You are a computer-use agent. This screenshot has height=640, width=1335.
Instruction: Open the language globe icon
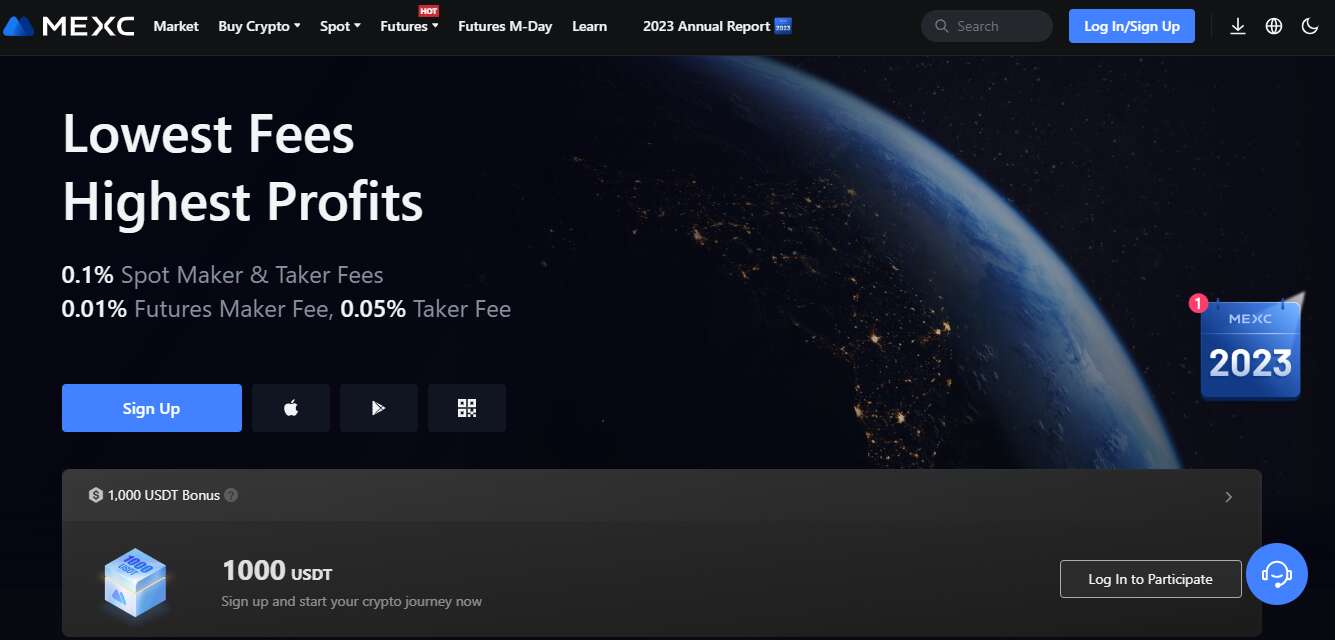[x=1274, y=26]
